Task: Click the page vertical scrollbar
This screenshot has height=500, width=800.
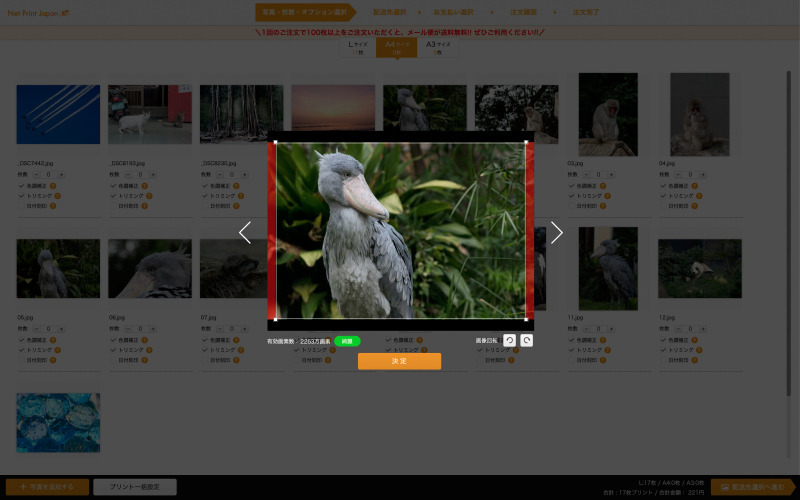Action: pos(789,233)
